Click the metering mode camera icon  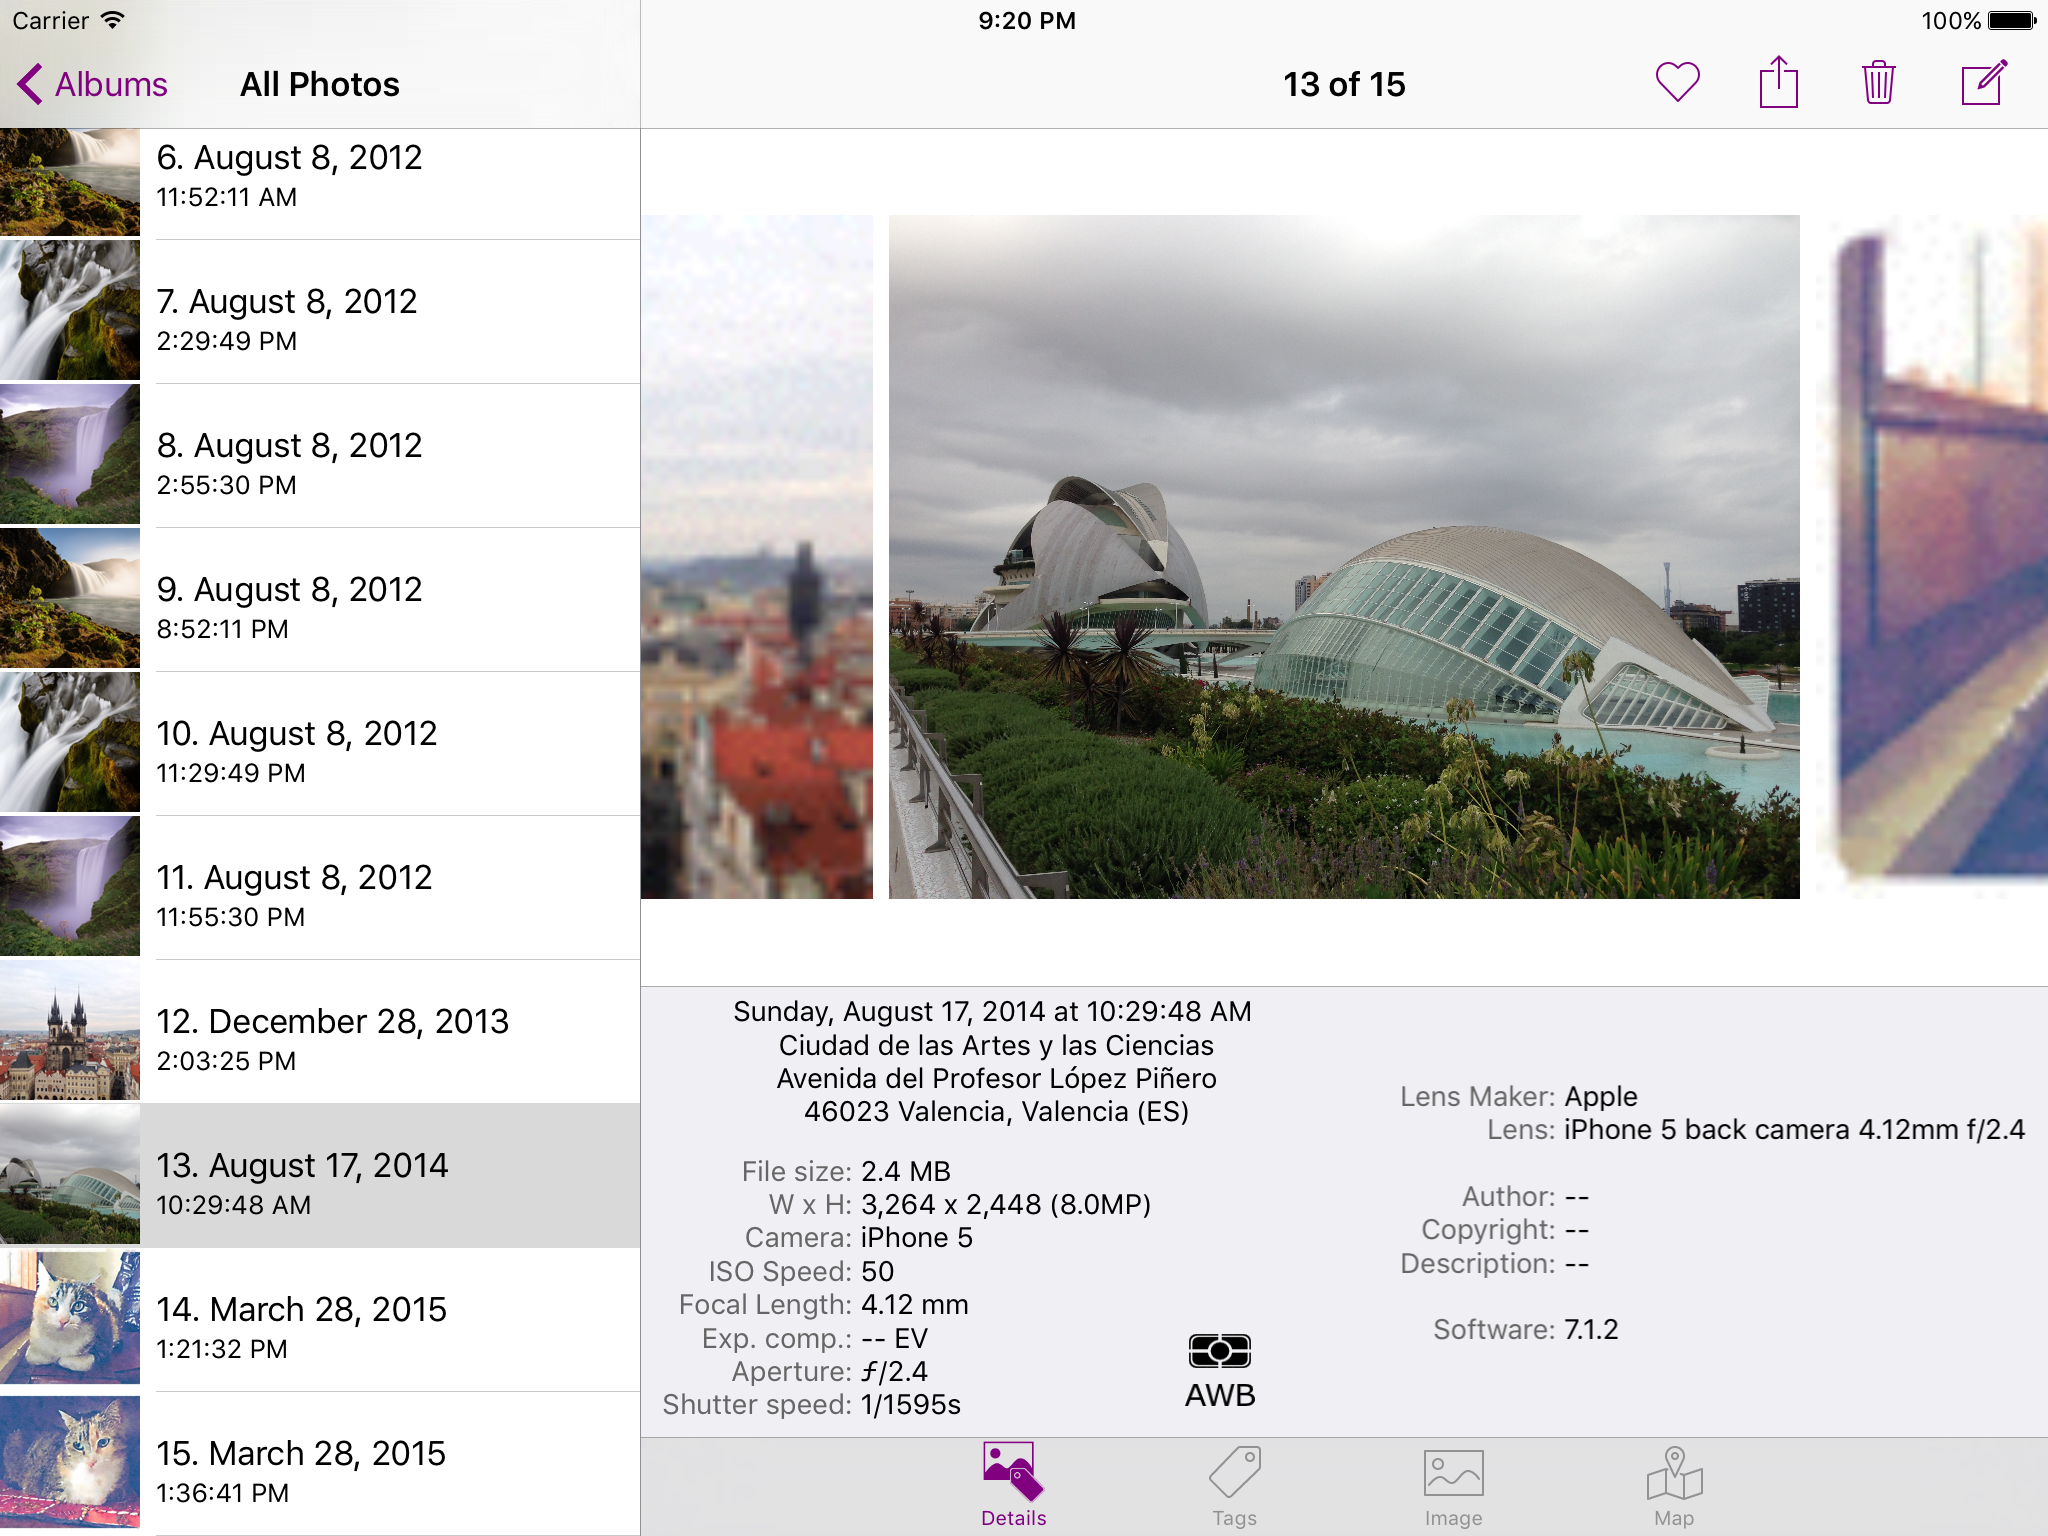[1219, 1351]
